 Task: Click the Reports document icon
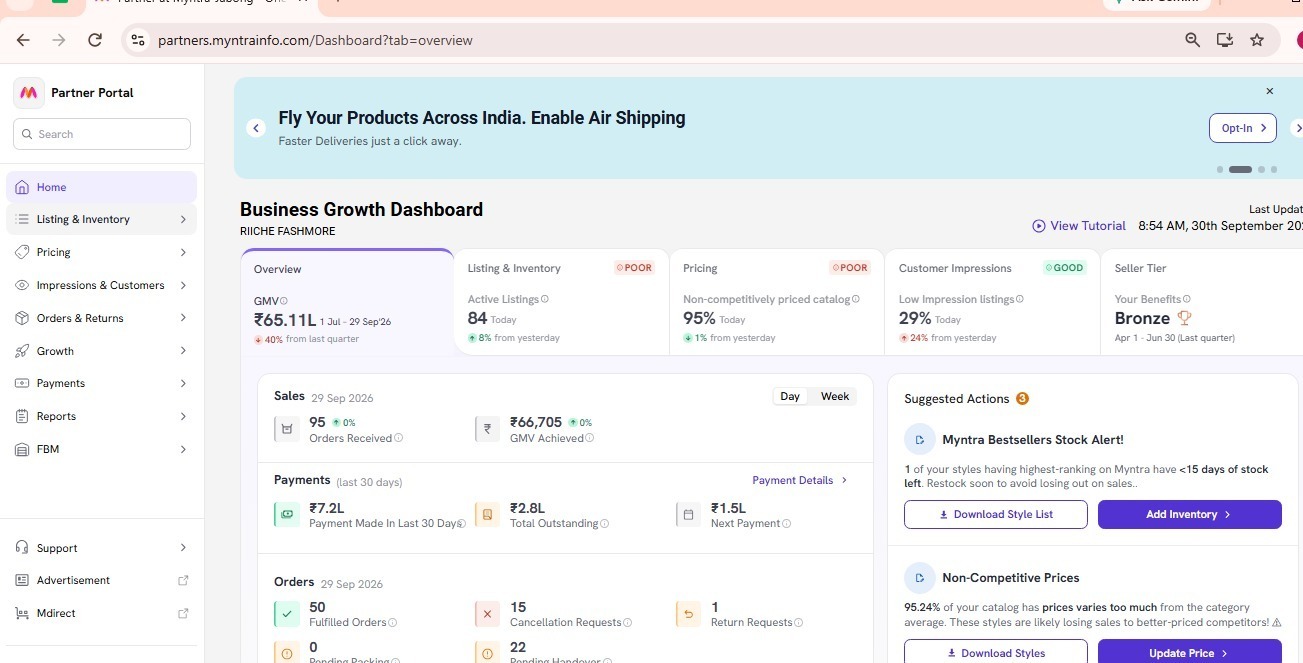(22, 416)
